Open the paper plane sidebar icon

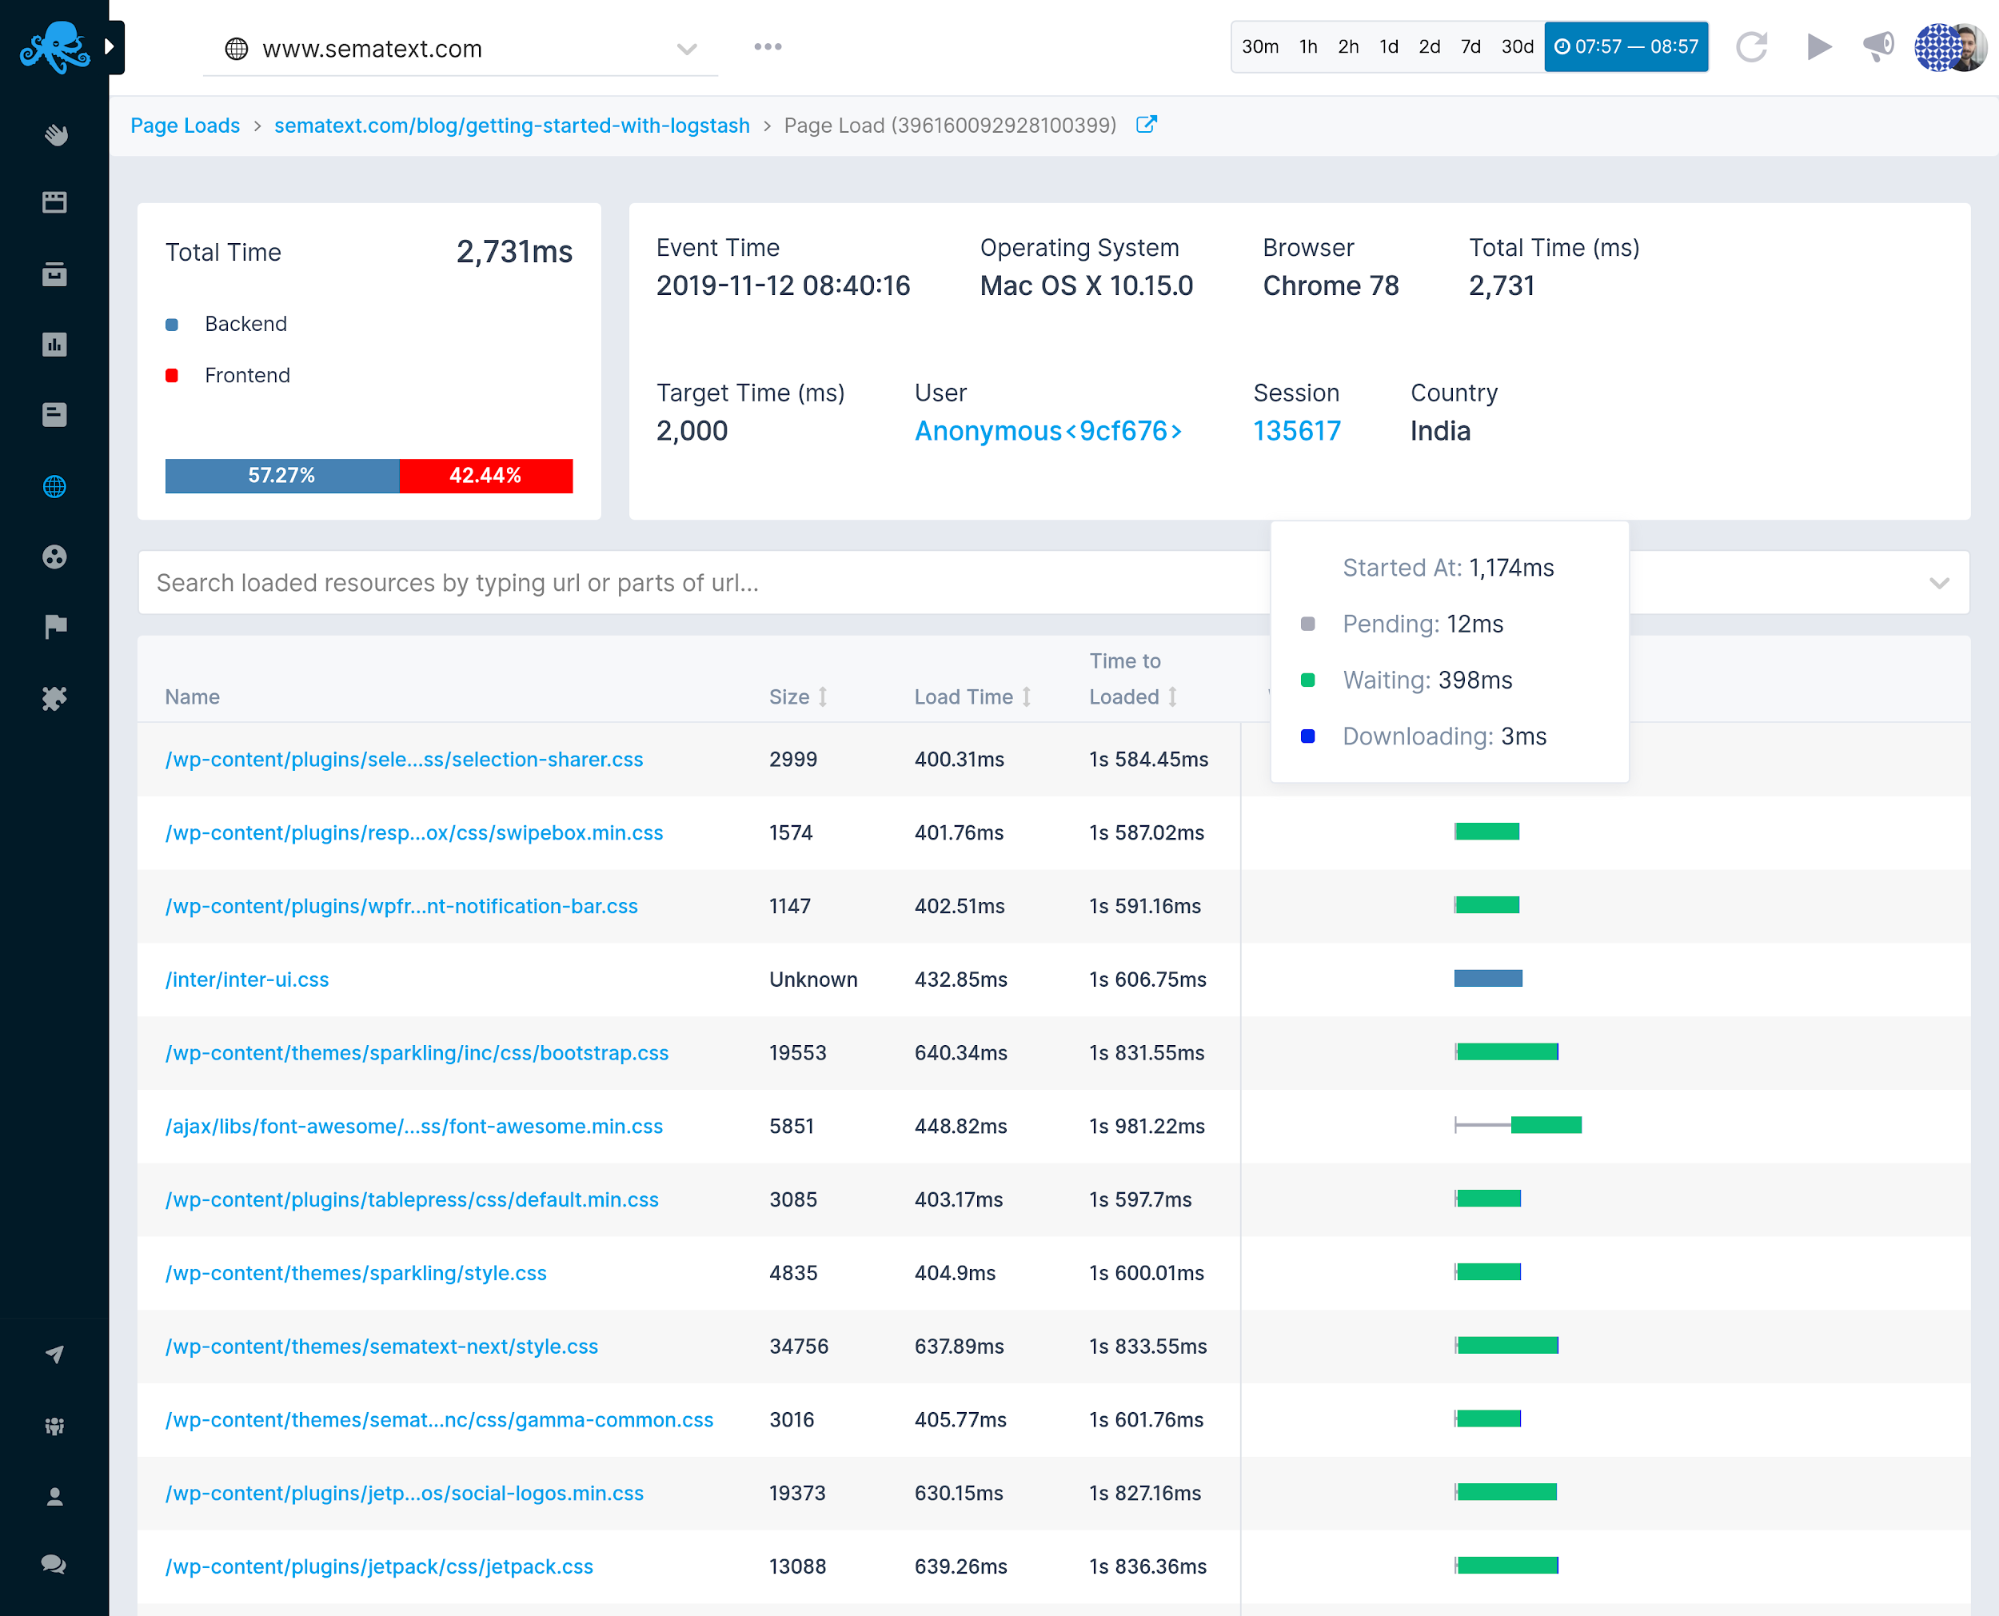[55, 1354]
